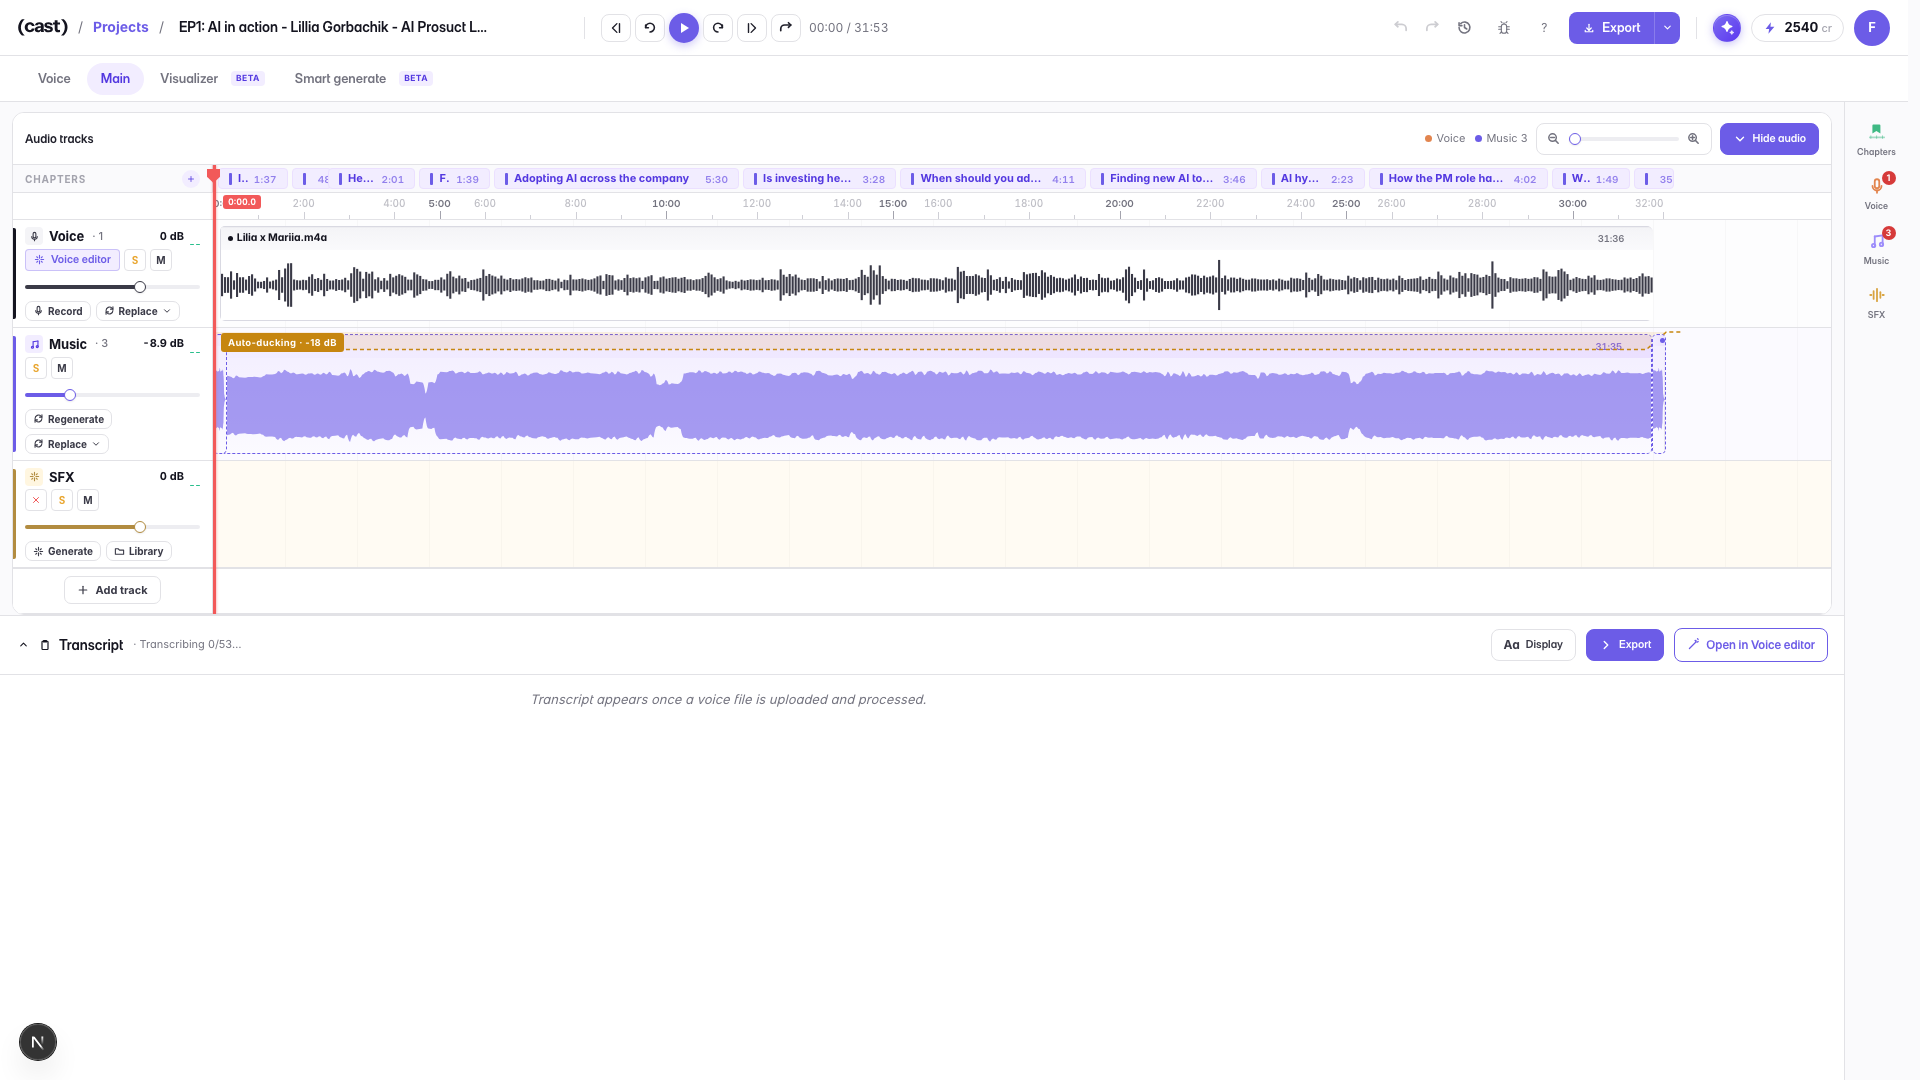Adjust the timeline zoom slider
The image size is (1920, 1080).
click(1626, 139)
